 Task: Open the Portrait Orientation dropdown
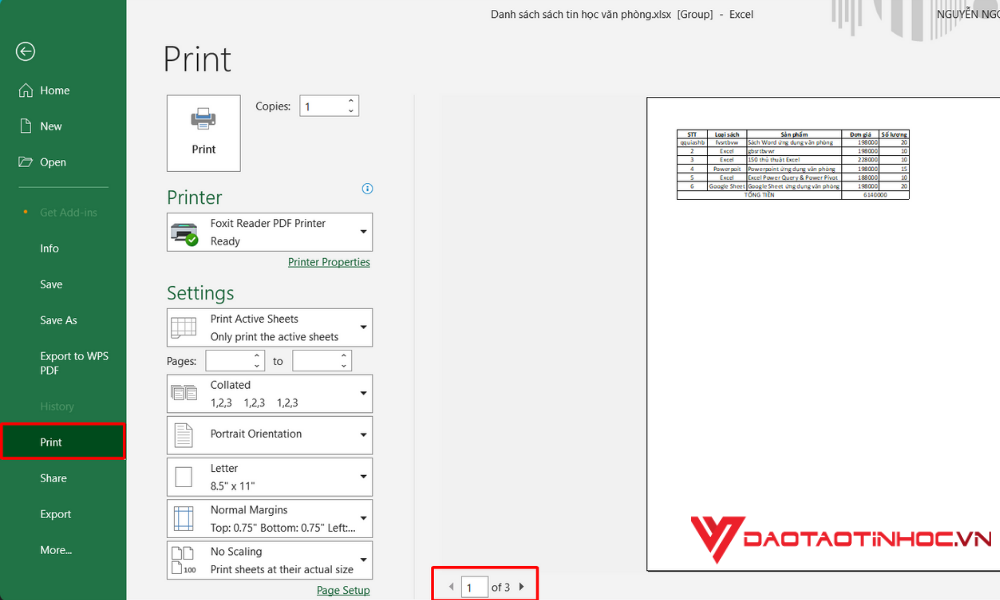pyautogui.click(x=269, y=435)
